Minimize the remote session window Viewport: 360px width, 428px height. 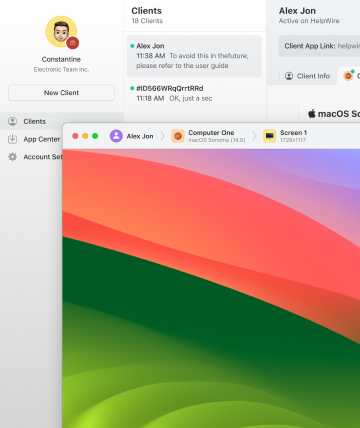pyautogui.click(x=85, y=136)
